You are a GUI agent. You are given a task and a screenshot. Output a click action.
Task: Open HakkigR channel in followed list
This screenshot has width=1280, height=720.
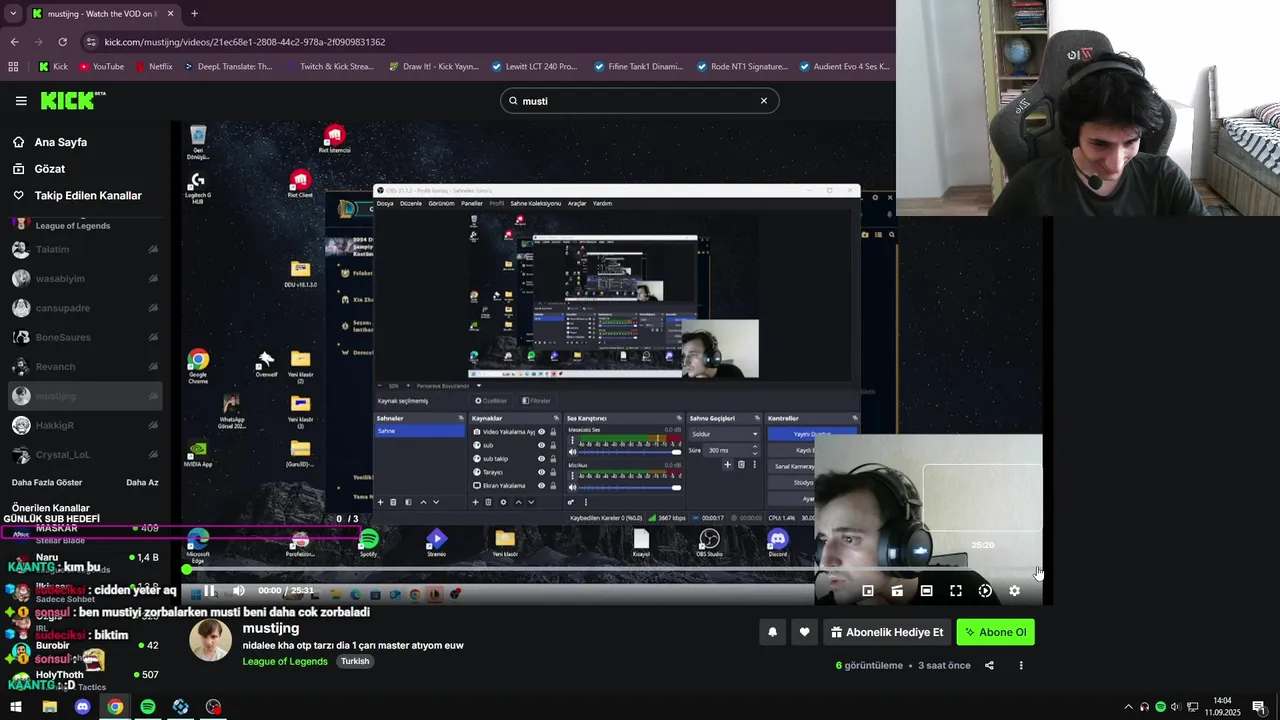(85, 425)
